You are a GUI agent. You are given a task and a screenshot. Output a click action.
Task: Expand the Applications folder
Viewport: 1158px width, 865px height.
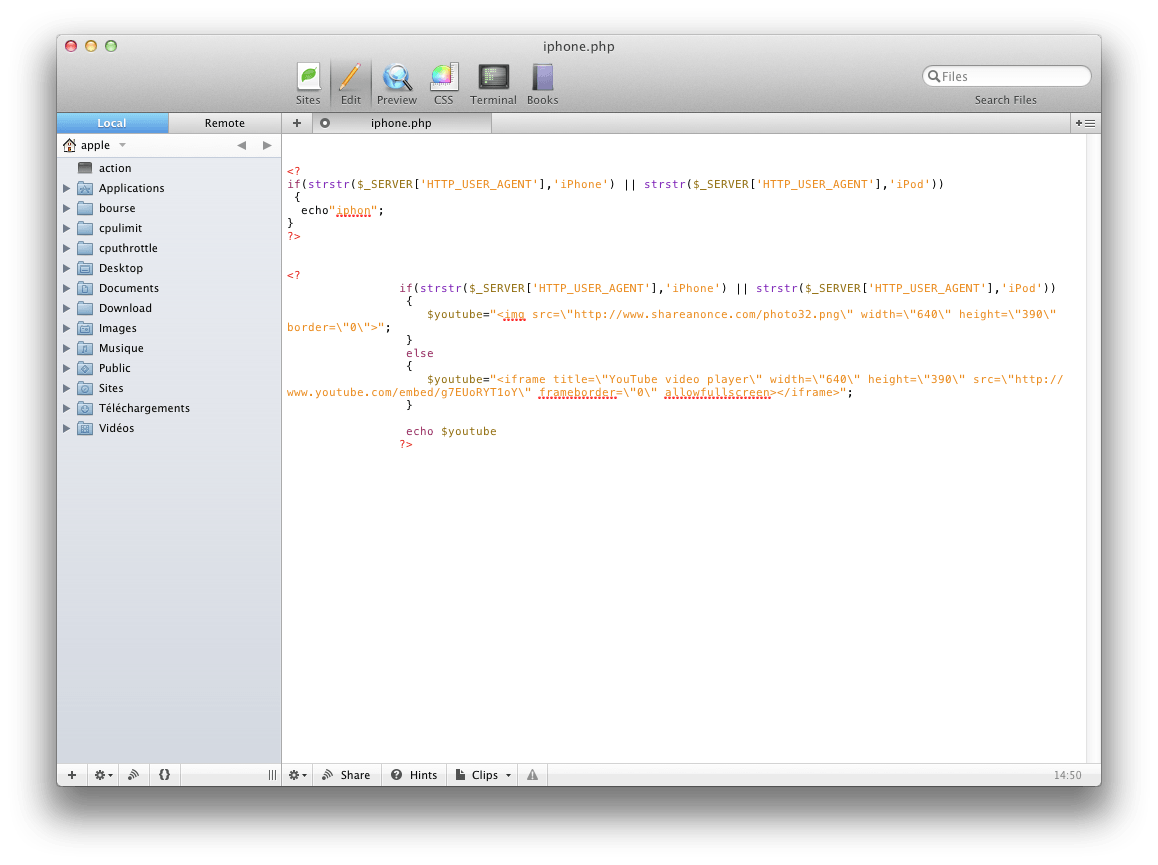pos(66,188)
